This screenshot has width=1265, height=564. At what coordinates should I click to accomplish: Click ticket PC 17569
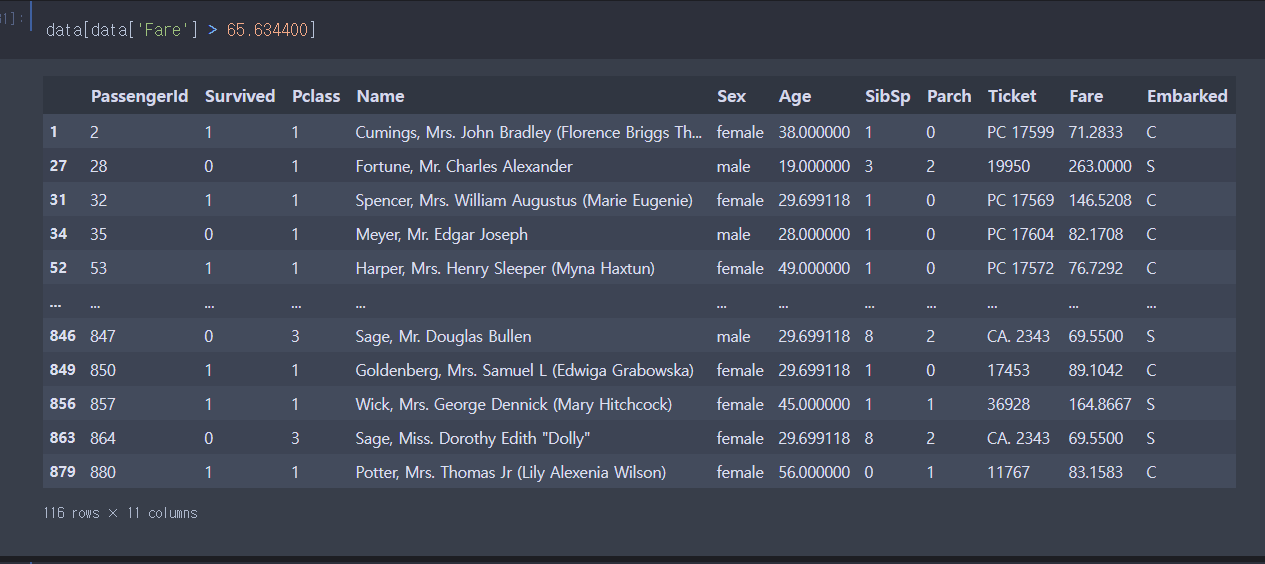[1020, 200]
